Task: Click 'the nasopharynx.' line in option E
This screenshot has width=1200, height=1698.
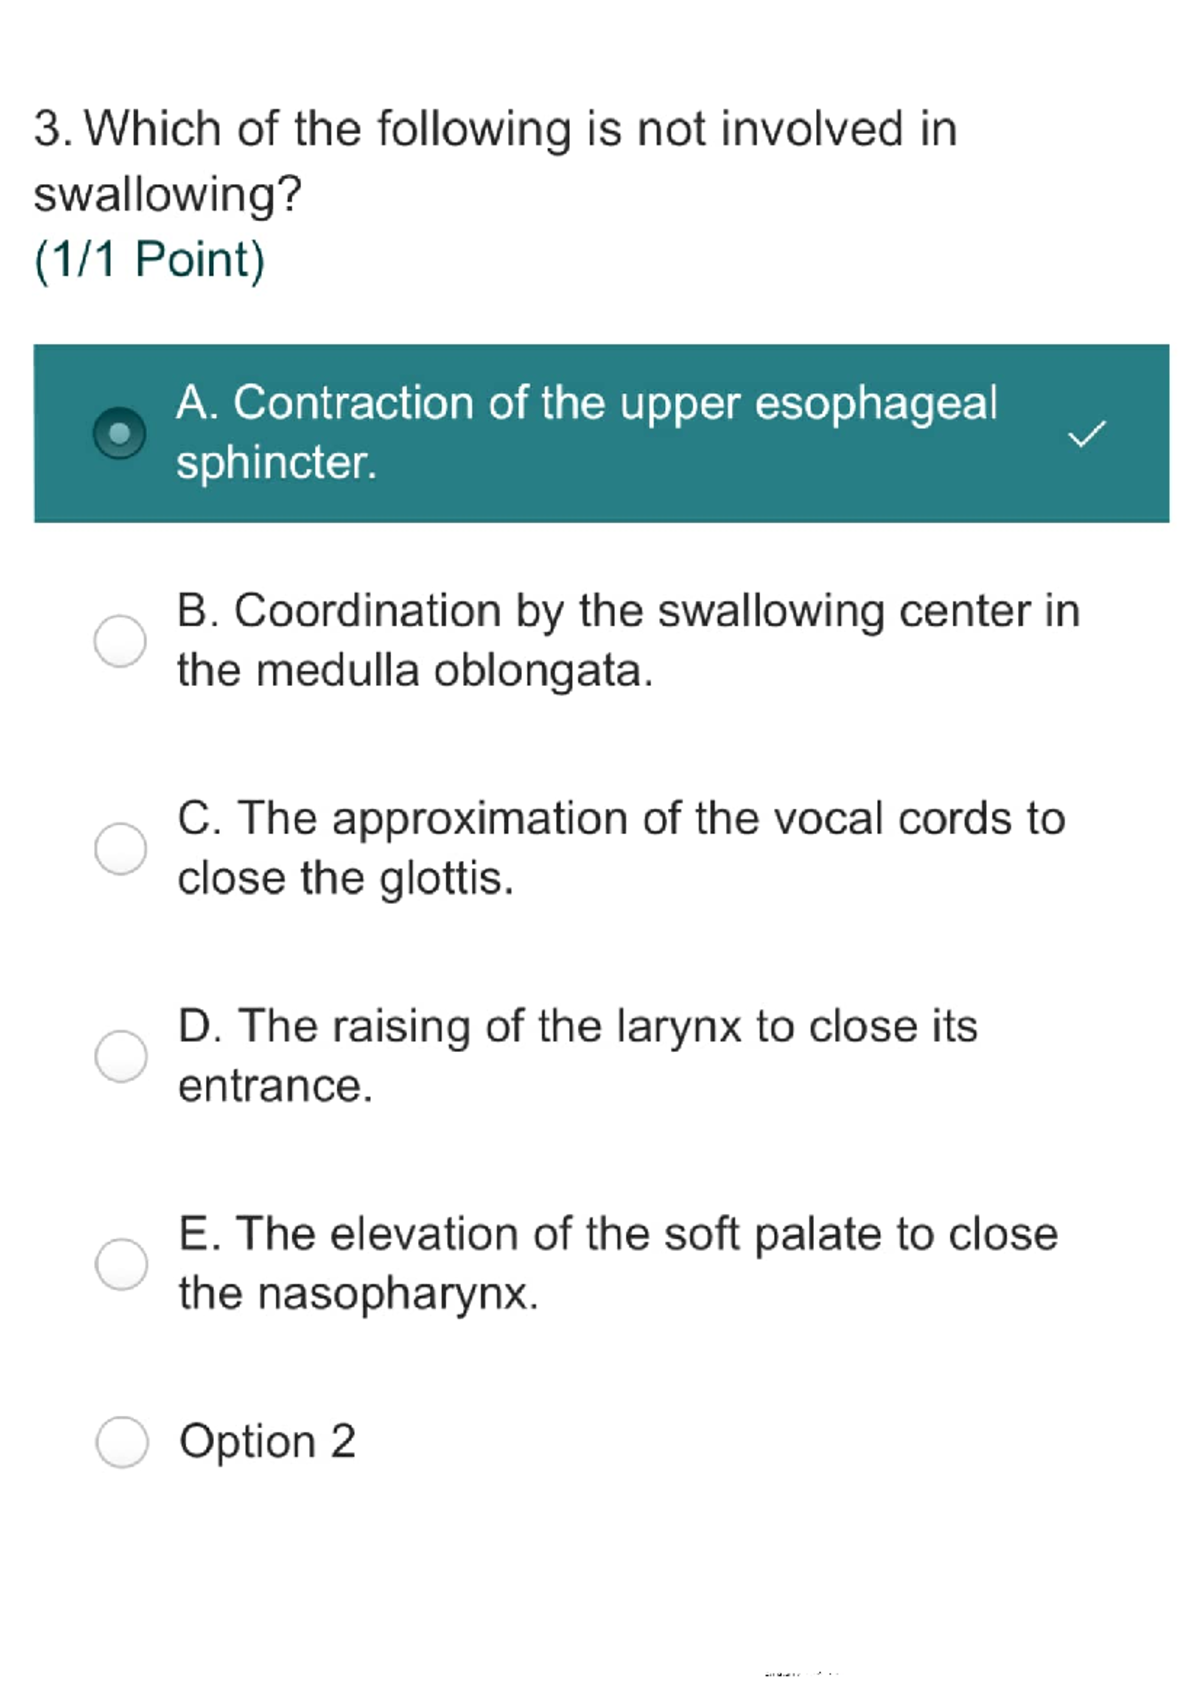Action: click(358, 1293)
